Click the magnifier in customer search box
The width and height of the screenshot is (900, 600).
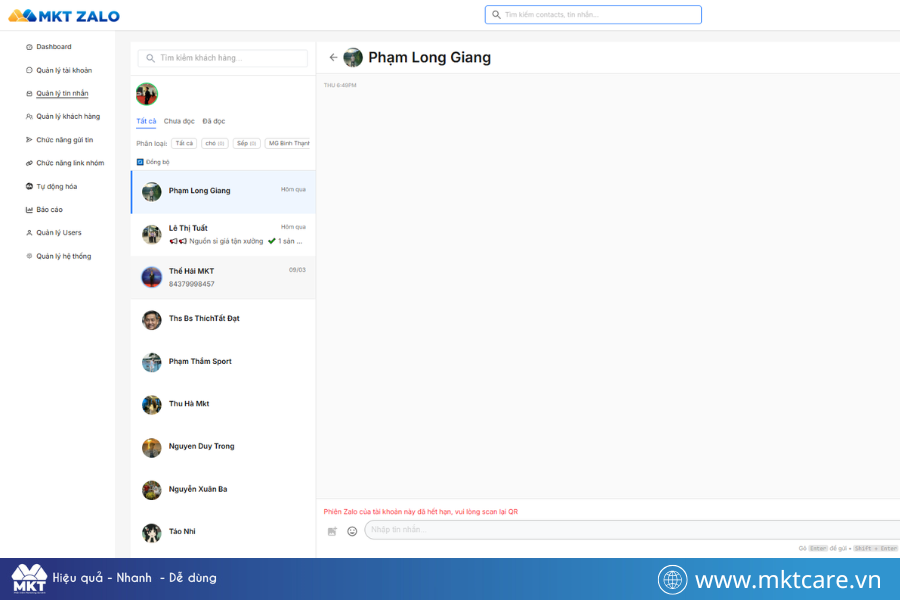click(x=150, y=58)
